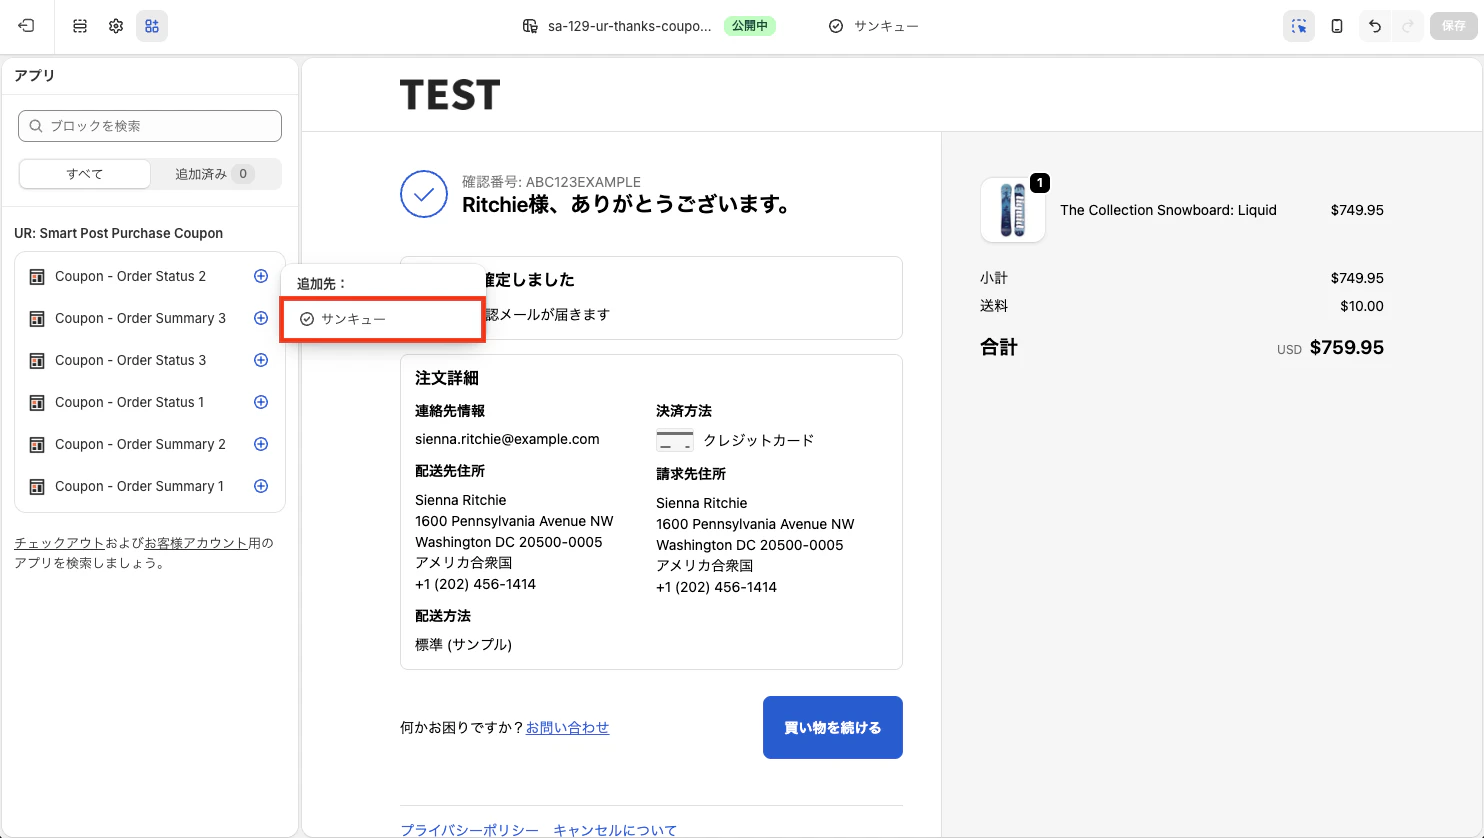Viewport: 1484px width, 838px height.
Task: Click The Collection Snowboard: Liquid text
Action: point(1168,210)
